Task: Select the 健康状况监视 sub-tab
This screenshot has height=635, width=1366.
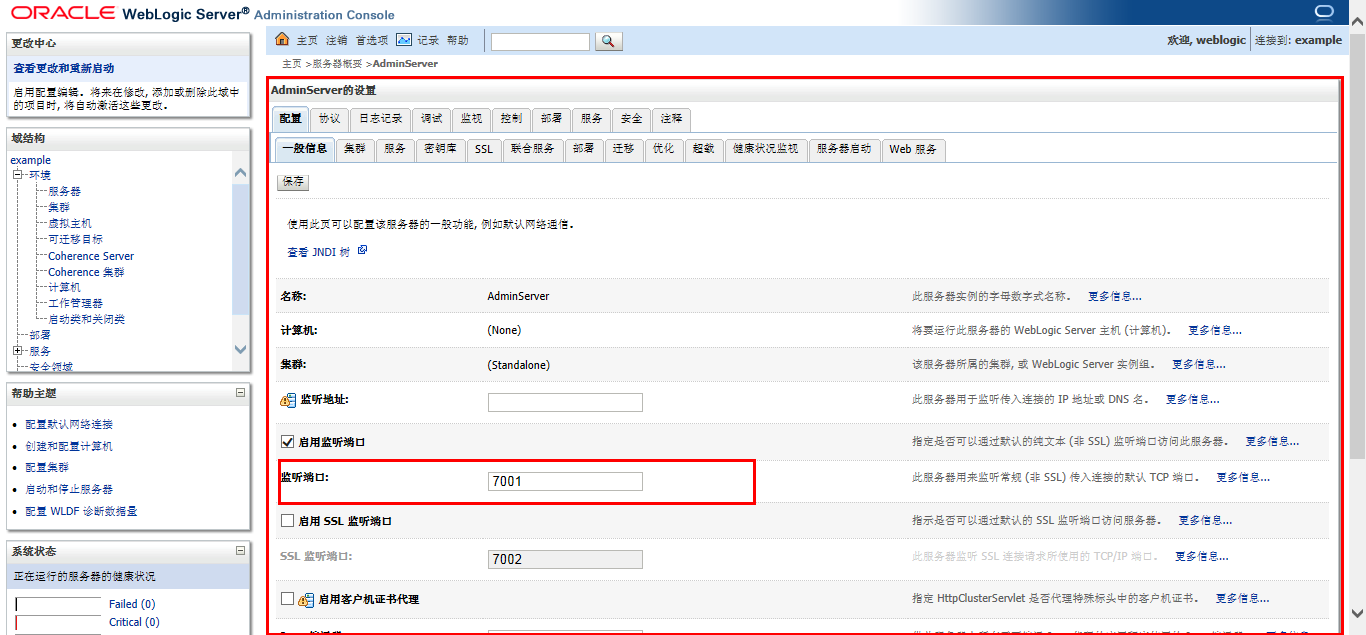Action: [765, 149]
